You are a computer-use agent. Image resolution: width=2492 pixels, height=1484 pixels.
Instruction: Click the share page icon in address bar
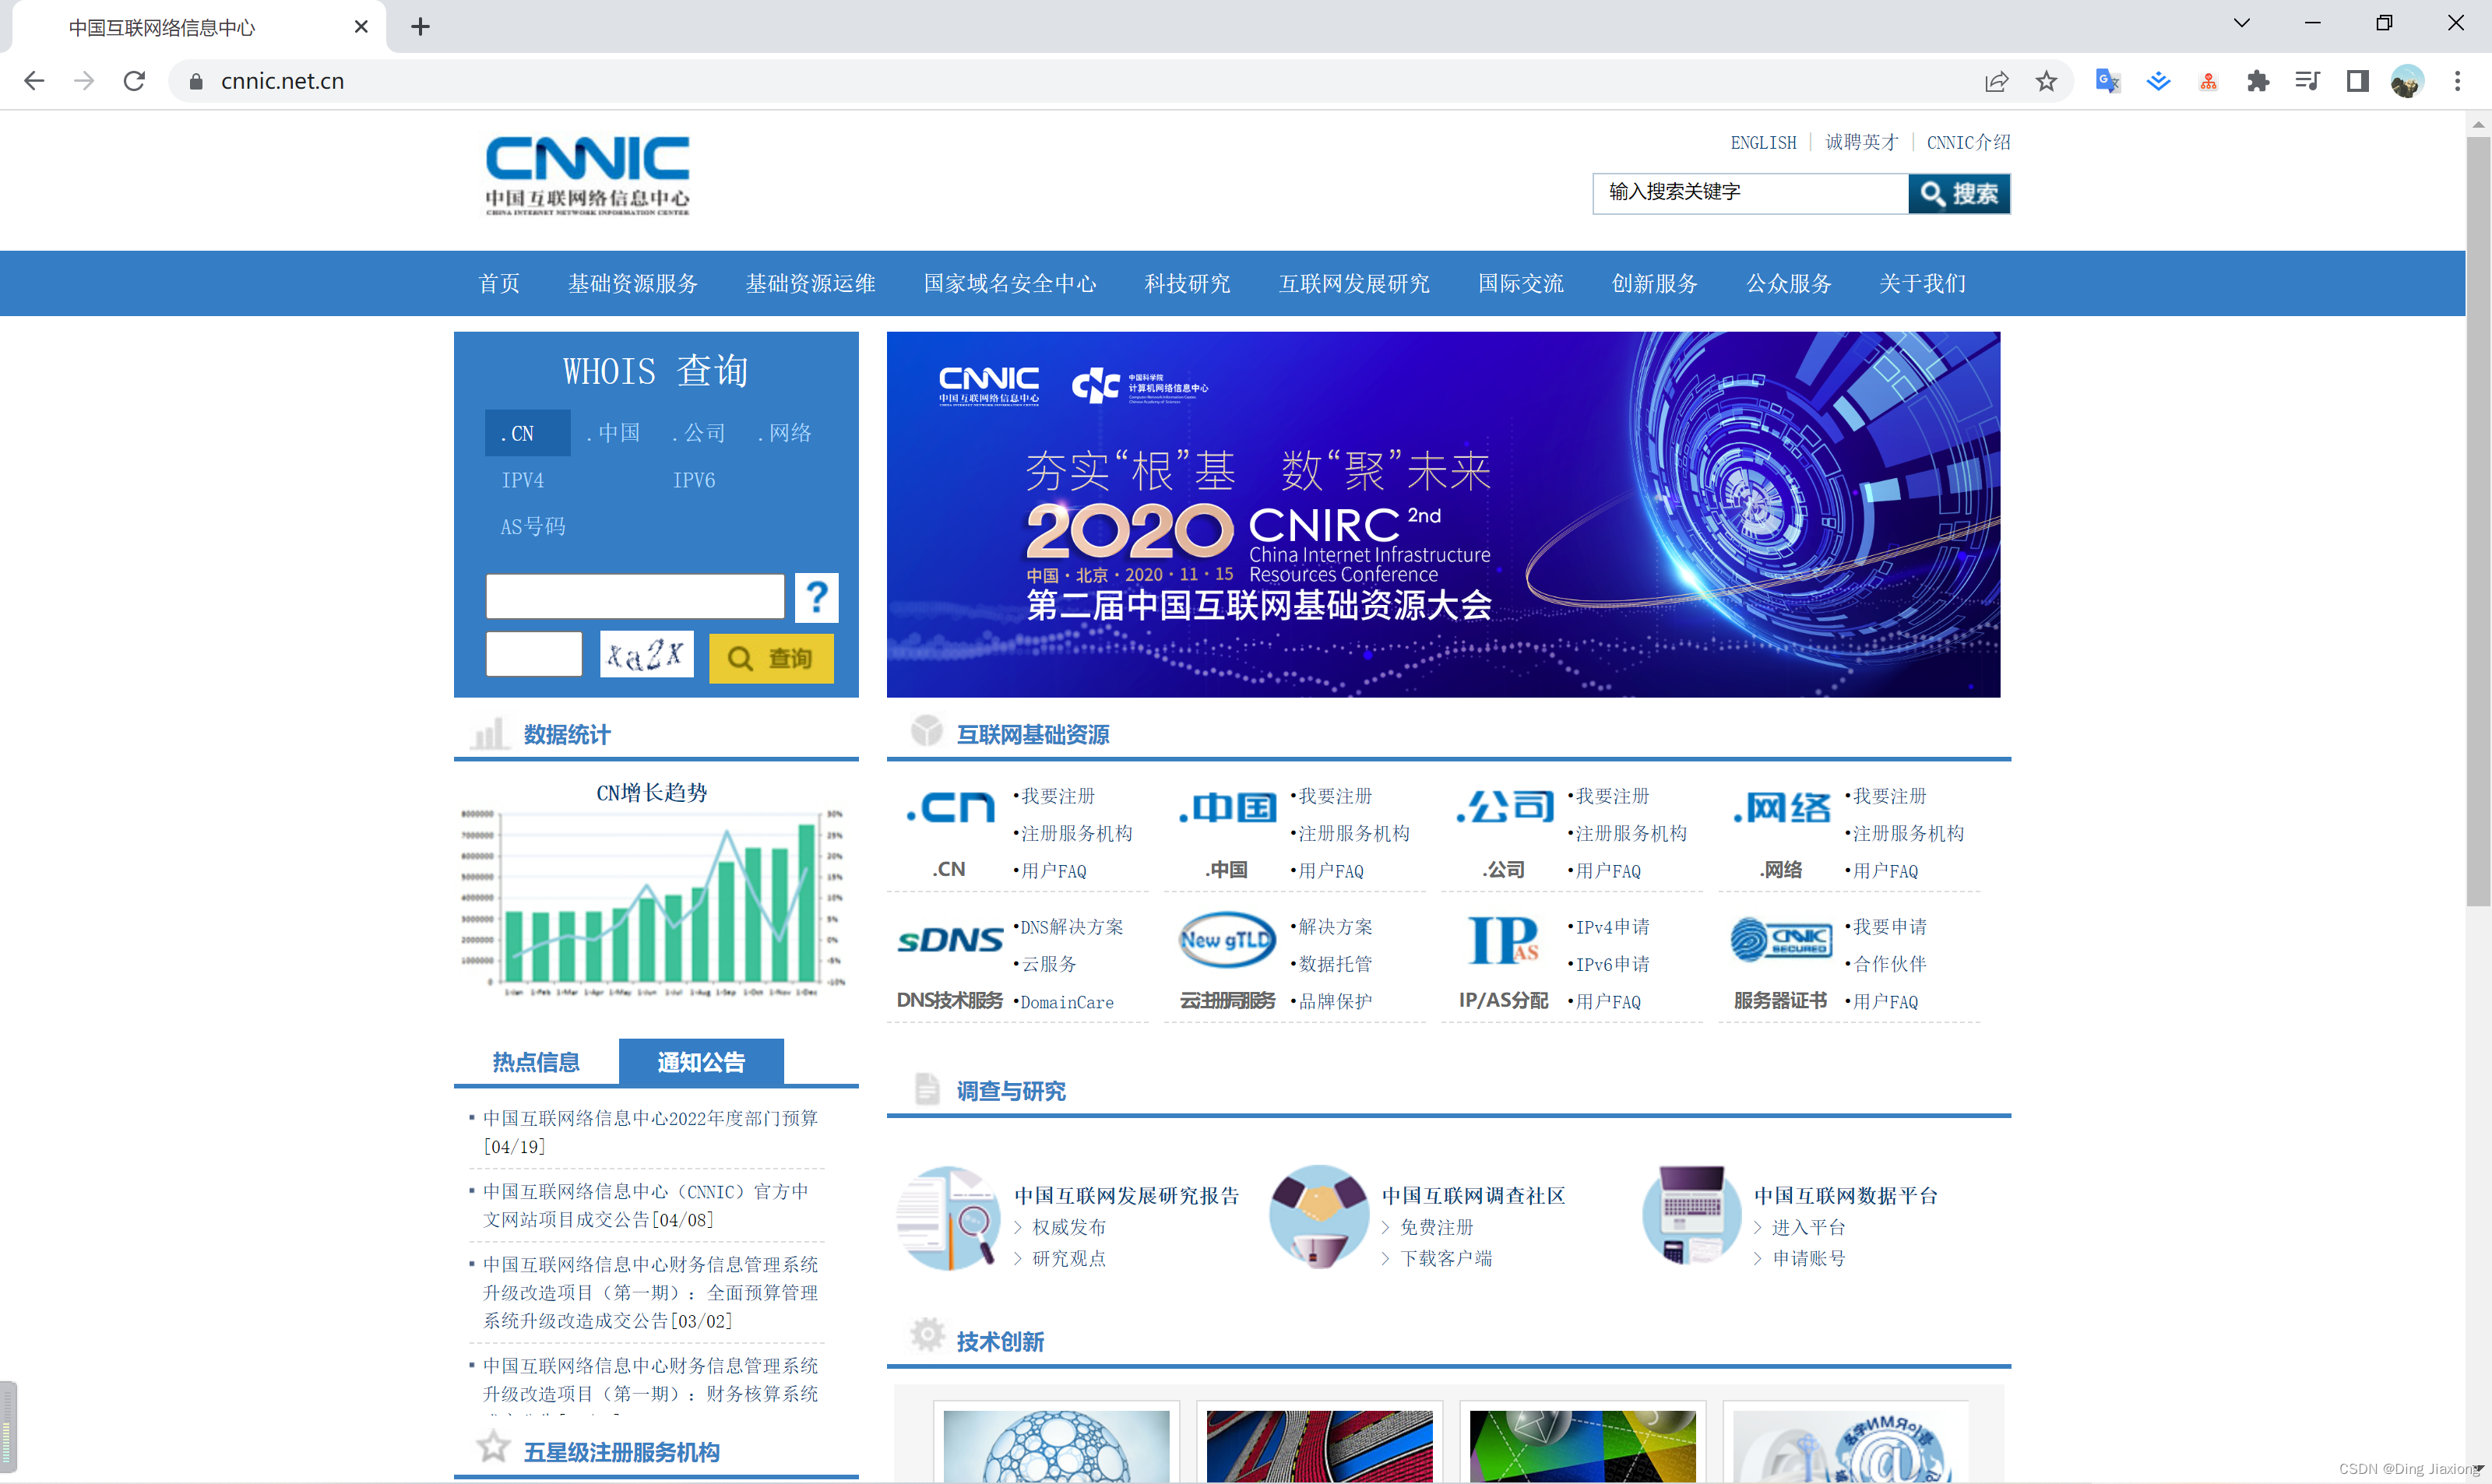click(x=1996, y=81)
